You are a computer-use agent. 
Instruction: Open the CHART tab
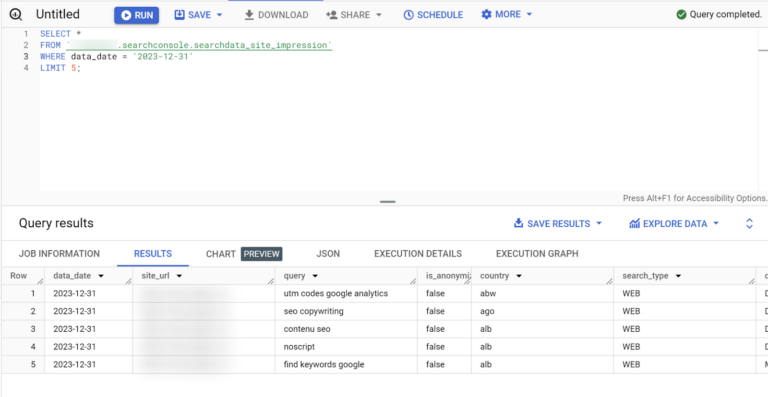tap(221, 254)
